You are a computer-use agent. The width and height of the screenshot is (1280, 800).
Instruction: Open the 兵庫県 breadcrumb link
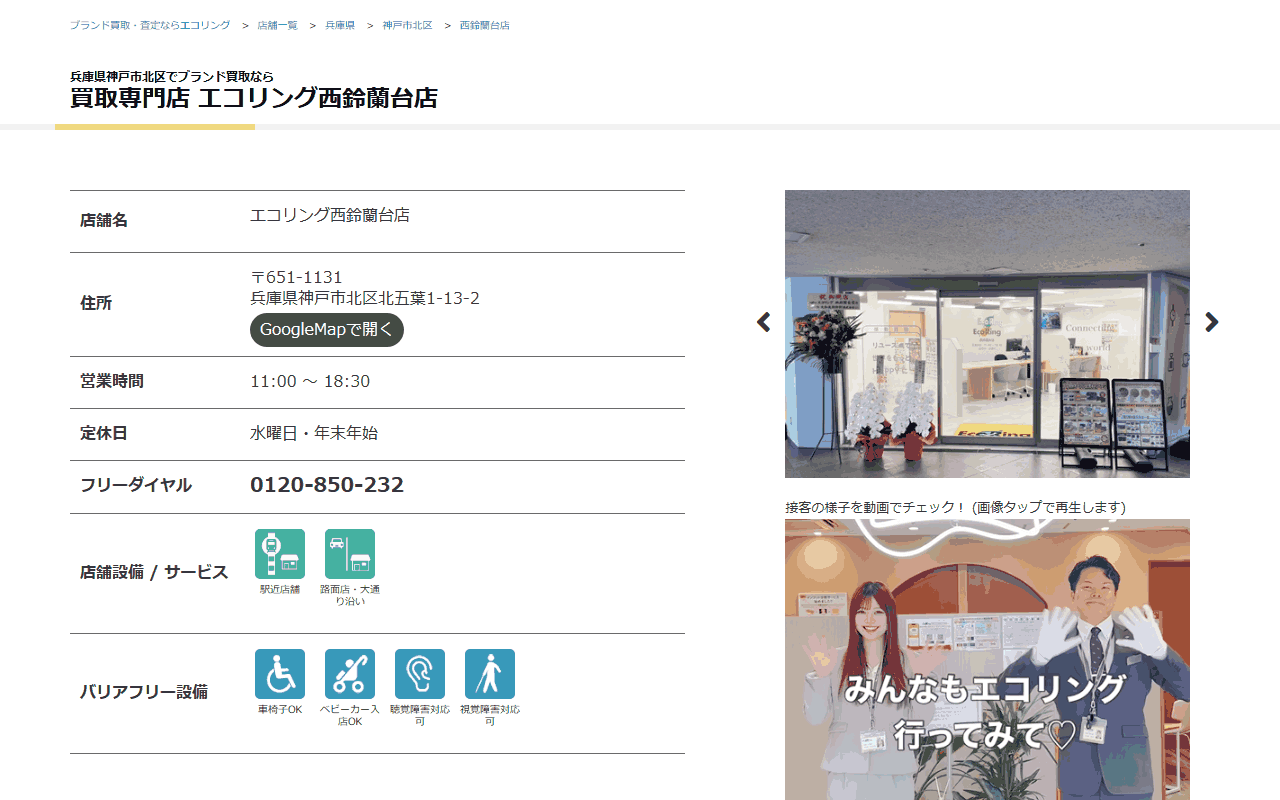pos(340,25)
